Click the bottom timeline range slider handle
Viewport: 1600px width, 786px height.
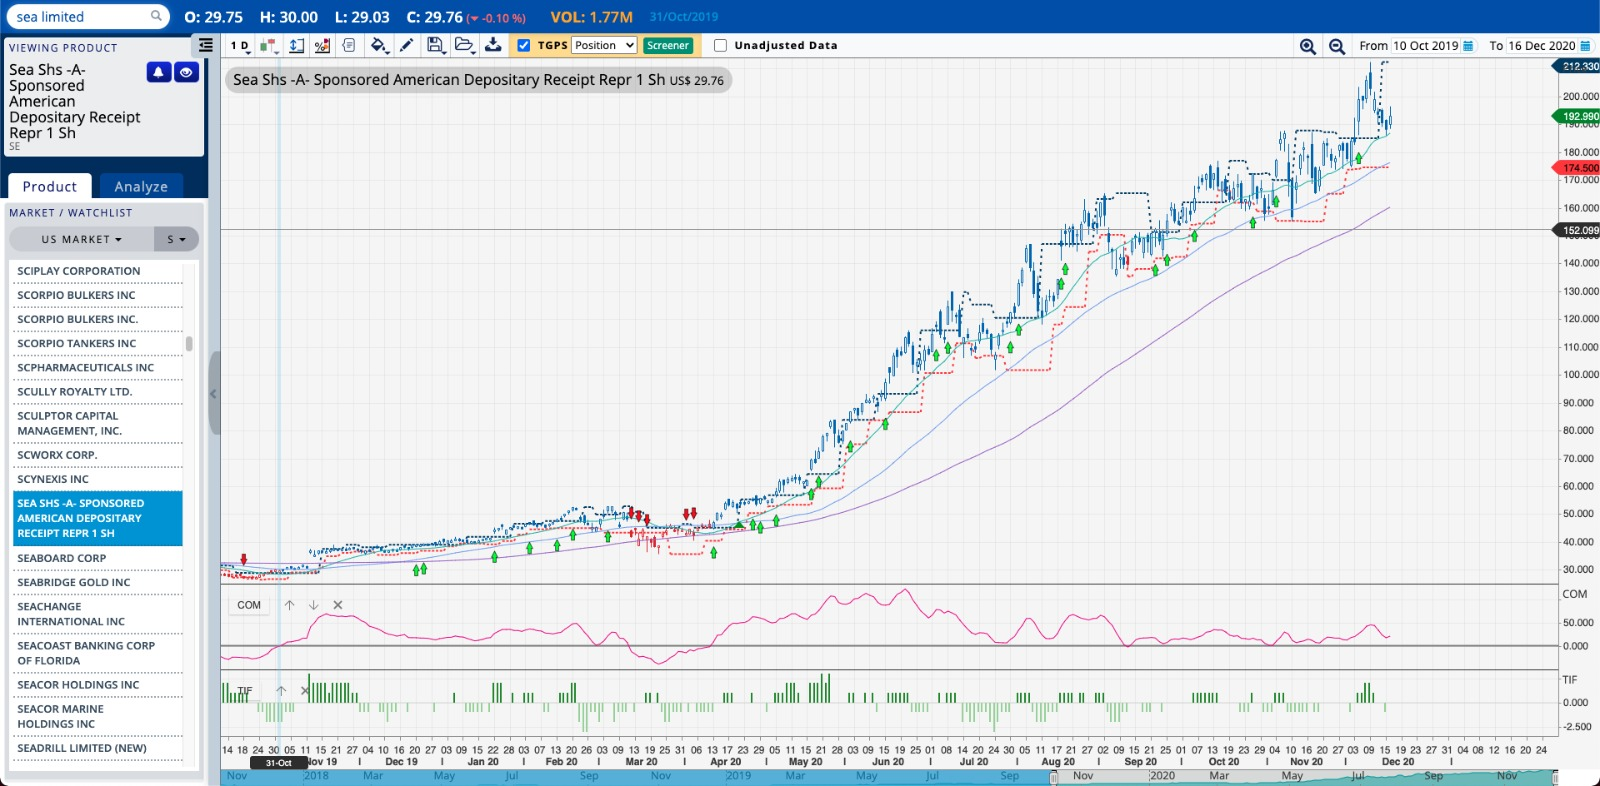point(1053,777)
